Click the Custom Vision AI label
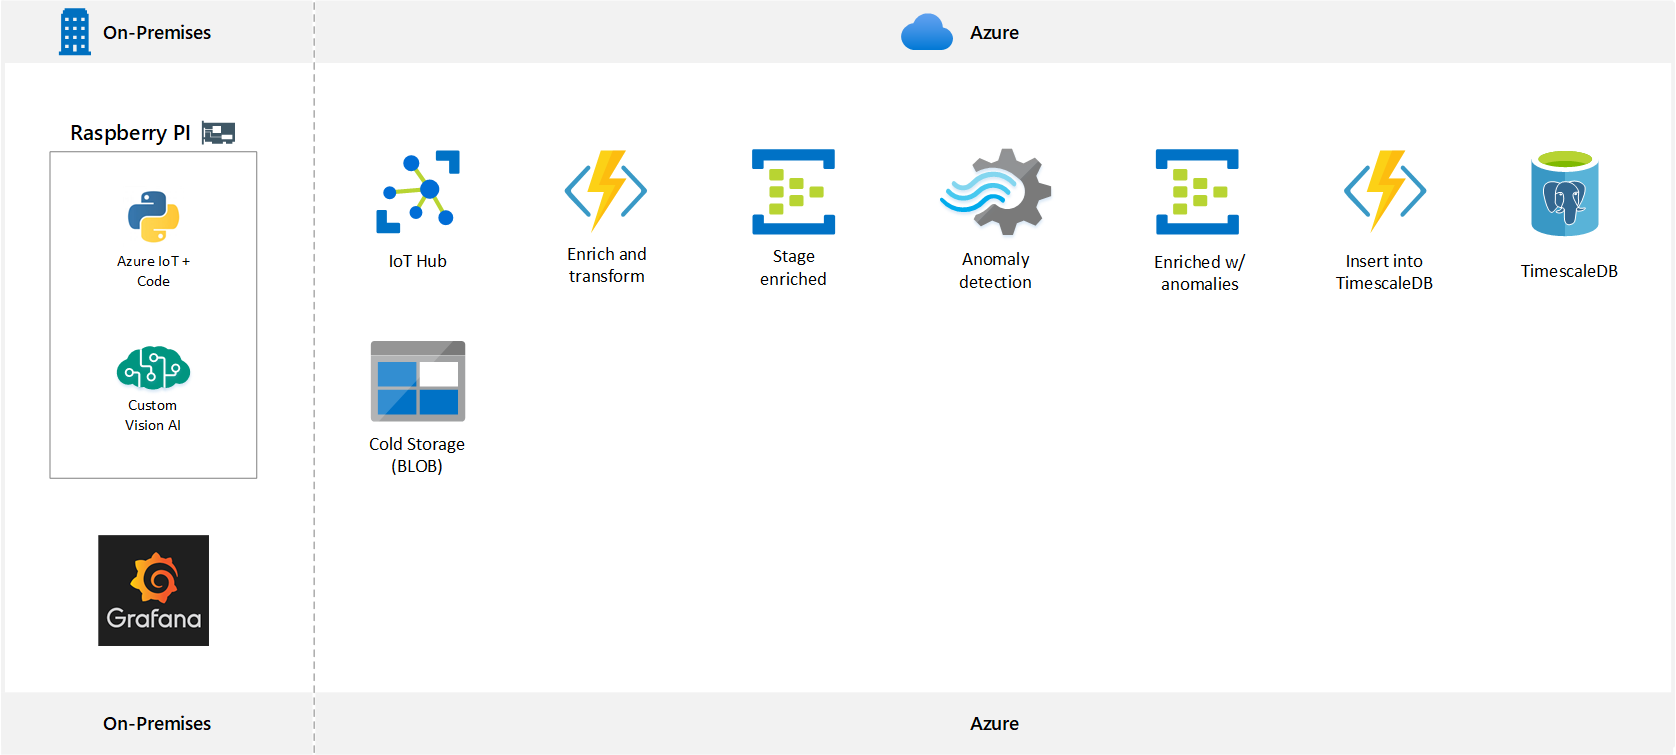 pos(153,415)
